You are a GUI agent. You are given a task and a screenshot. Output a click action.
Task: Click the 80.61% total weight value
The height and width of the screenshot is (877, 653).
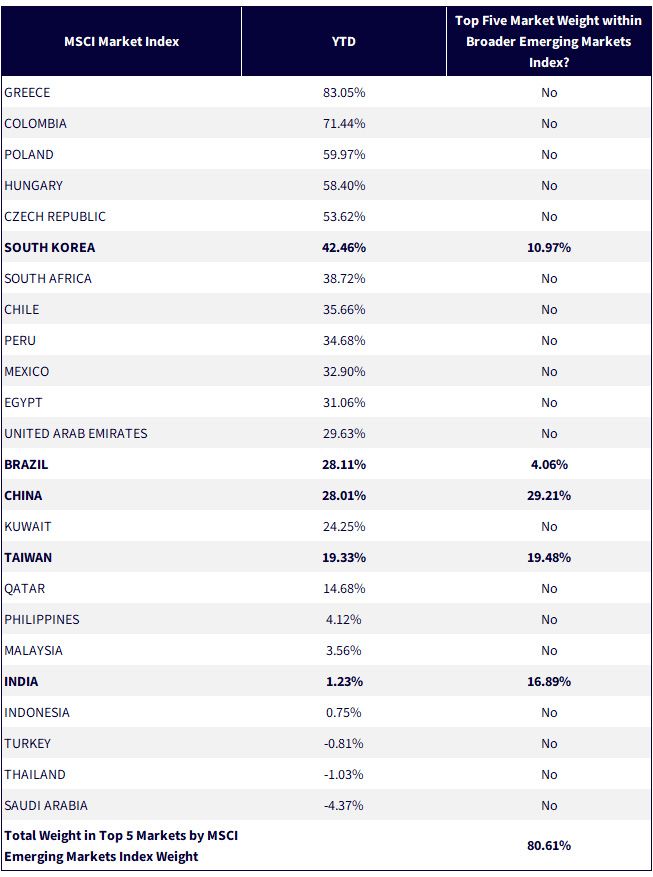coord(549,845)
